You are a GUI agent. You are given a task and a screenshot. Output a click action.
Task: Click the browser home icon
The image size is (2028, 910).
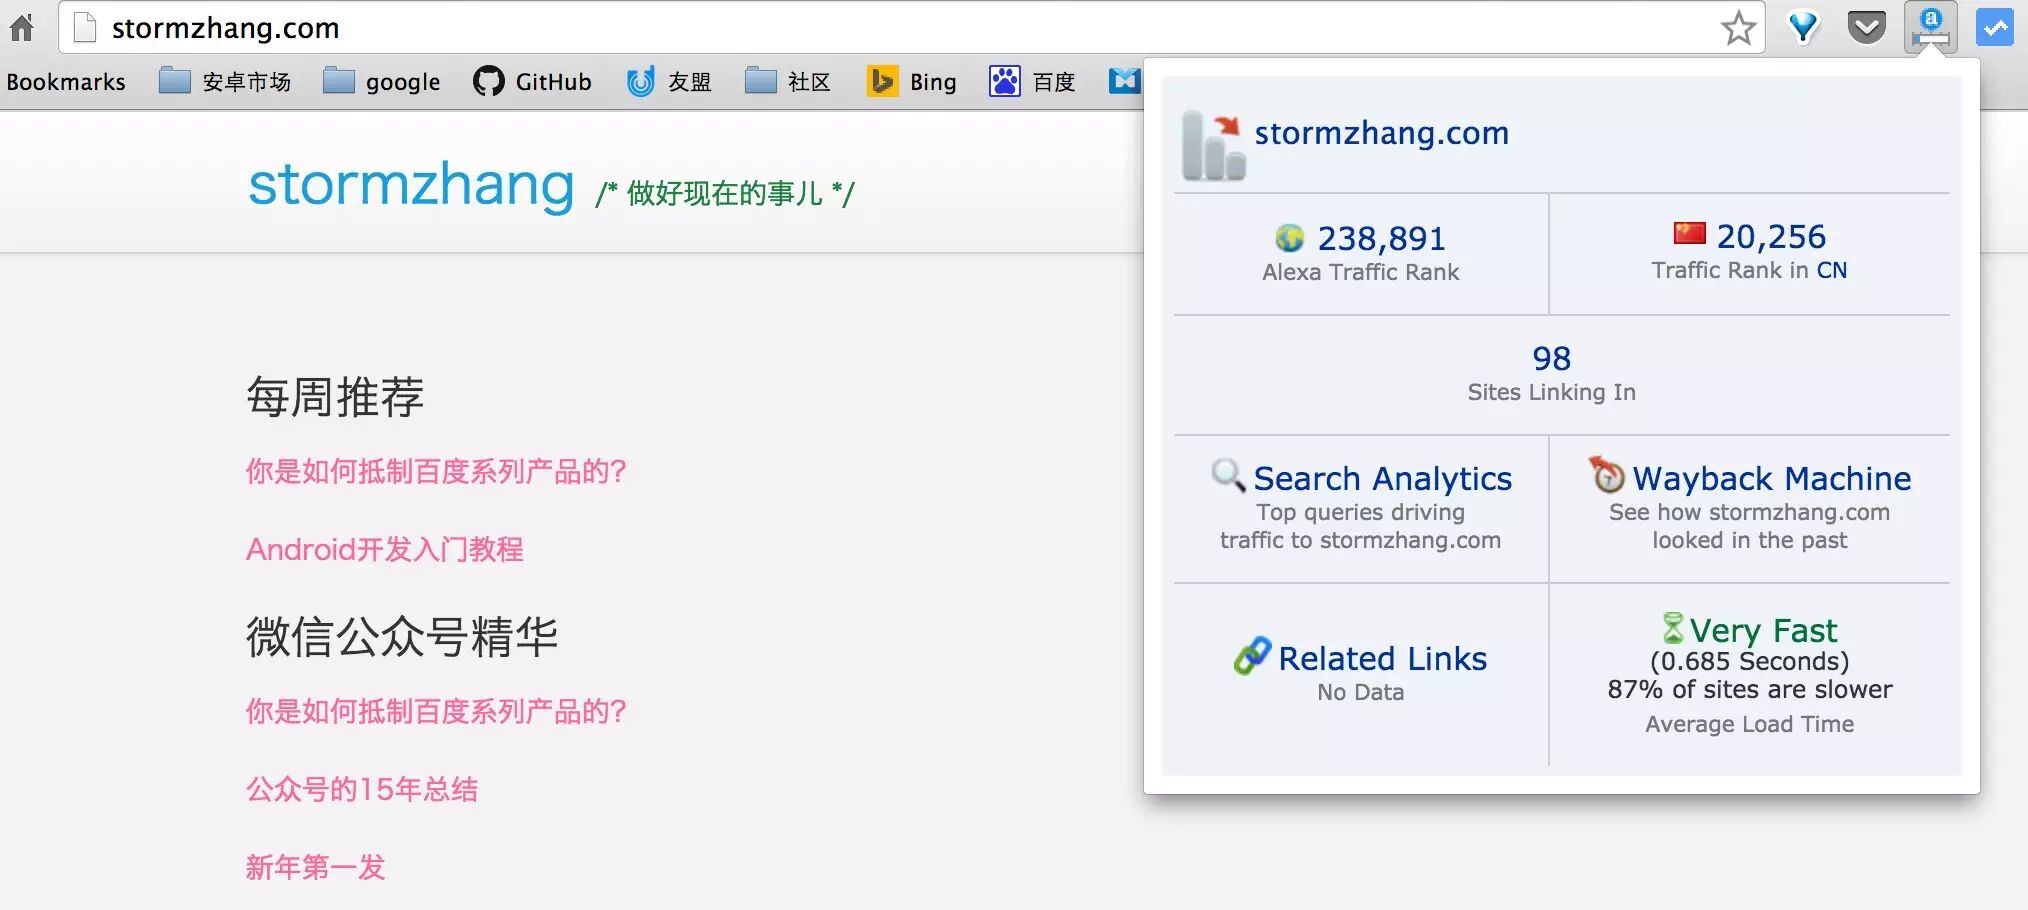(x=22, y=27)
